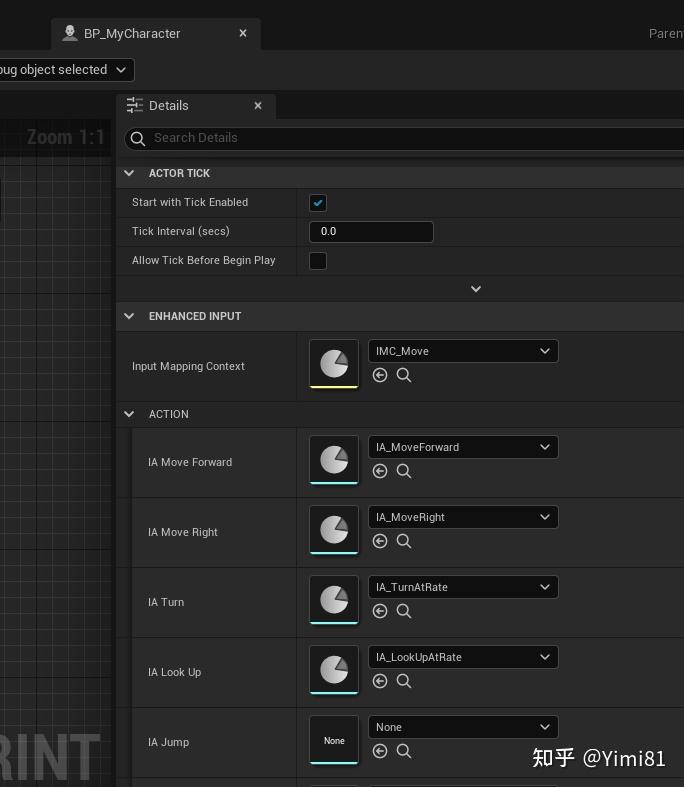Viewport: 684px width, 787px height.
Task: Click the IA Look Up asset thumbnail
Action: point(334,670)
